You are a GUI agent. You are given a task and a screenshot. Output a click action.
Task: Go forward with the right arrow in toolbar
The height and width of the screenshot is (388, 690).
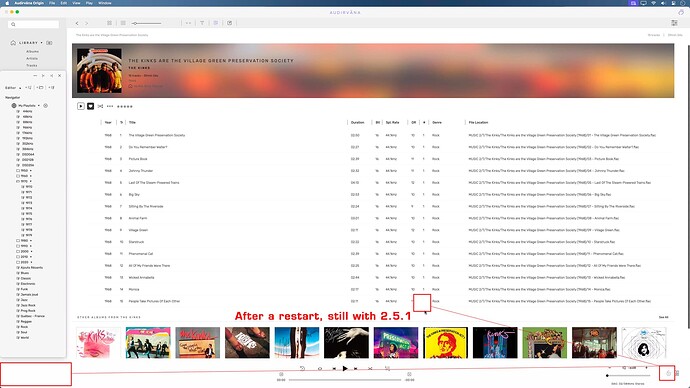click(87, 23)
